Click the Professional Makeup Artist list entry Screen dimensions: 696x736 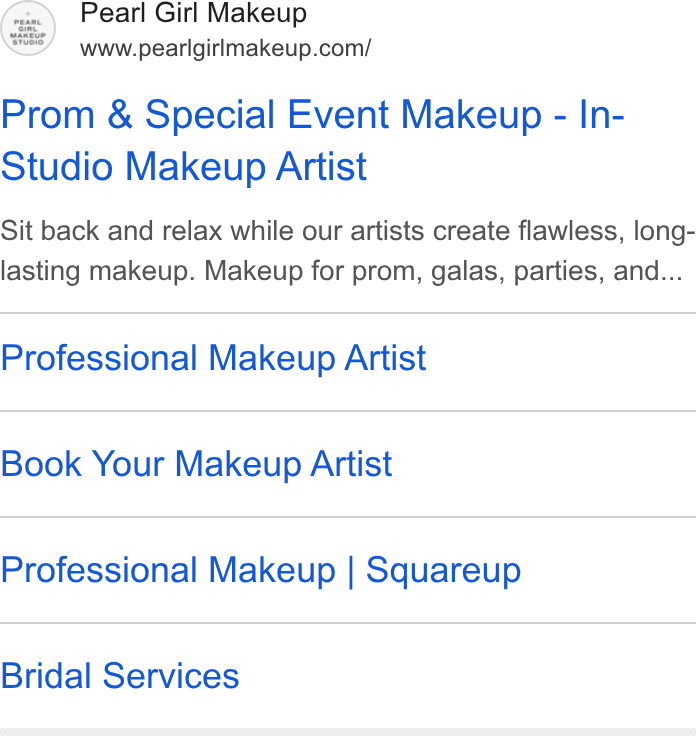pos(348,362)
